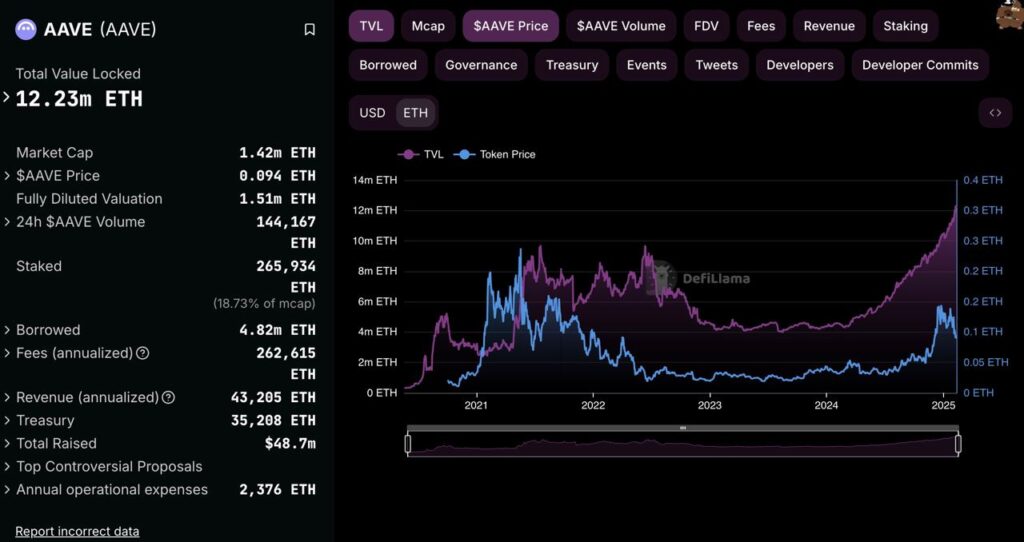The height and width of the screenshot is (542, 1024).
Task: Toggle the Governance chart metric
Action: click(x=481, y=65)
